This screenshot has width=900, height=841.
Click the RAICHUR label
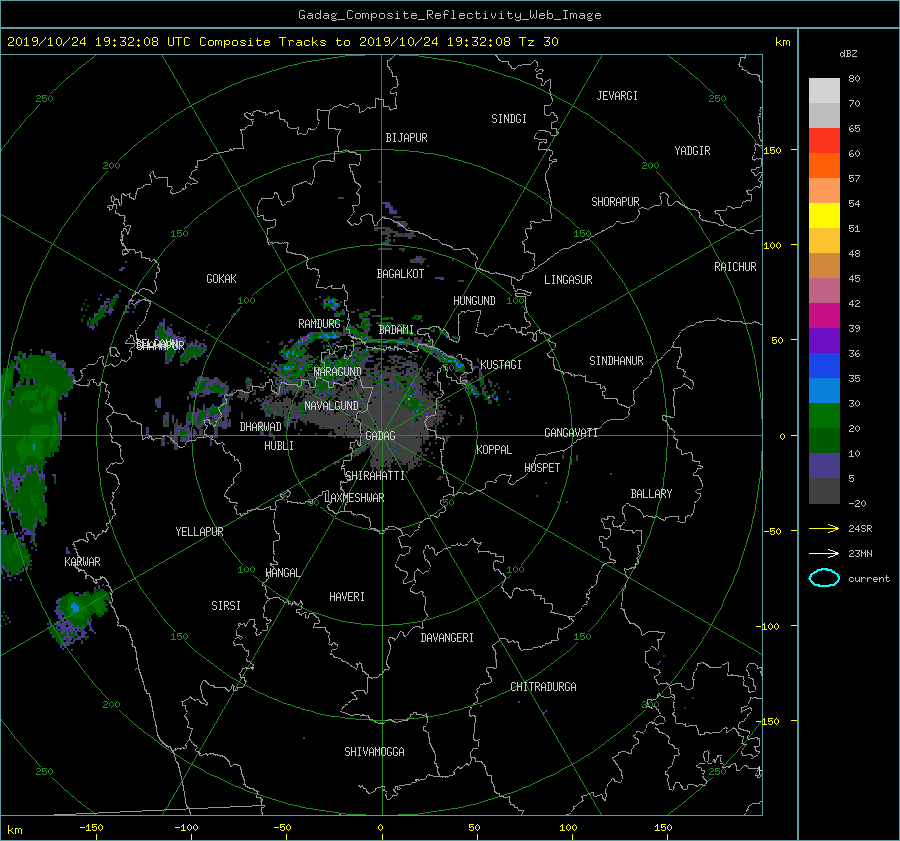735,267
